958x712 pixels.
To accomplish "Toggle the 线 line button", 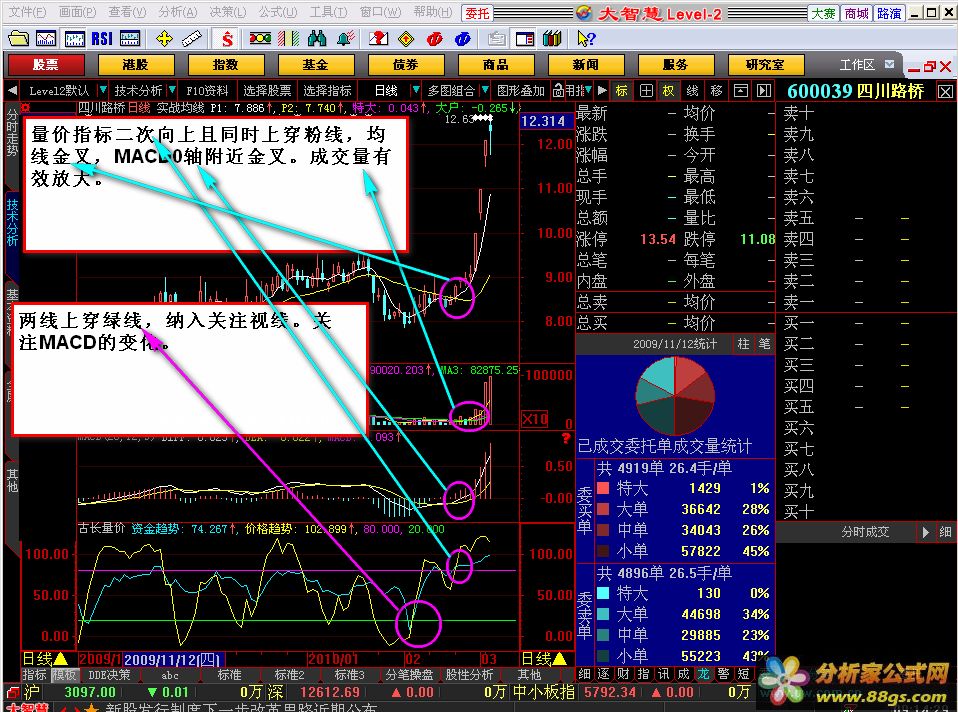I will pos(692,91).
